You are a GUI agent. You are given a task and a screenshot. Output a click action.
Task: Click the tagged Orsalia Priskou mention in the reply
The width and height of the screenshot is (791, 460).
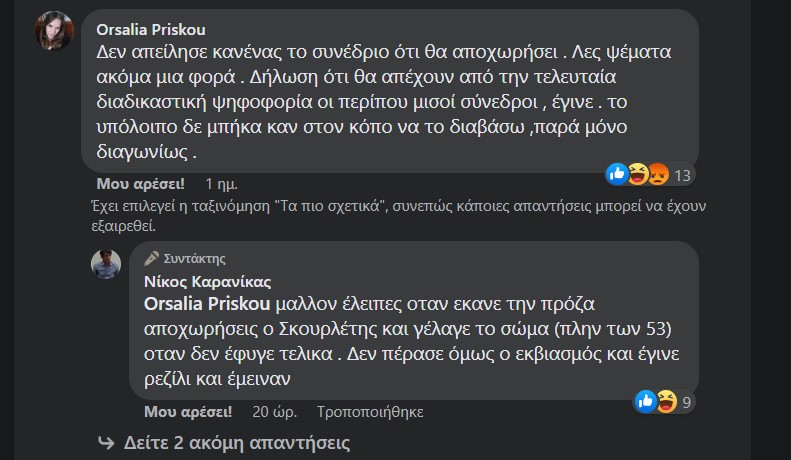(x=207, y=304)
